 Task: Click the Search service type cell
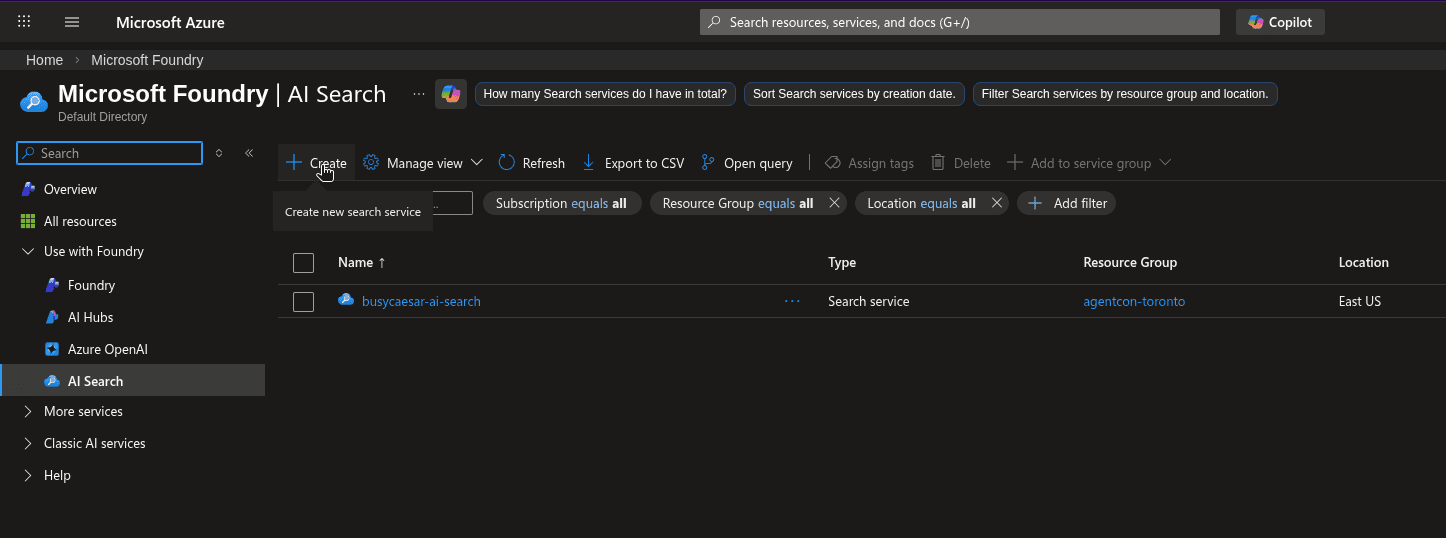[869, 301]
